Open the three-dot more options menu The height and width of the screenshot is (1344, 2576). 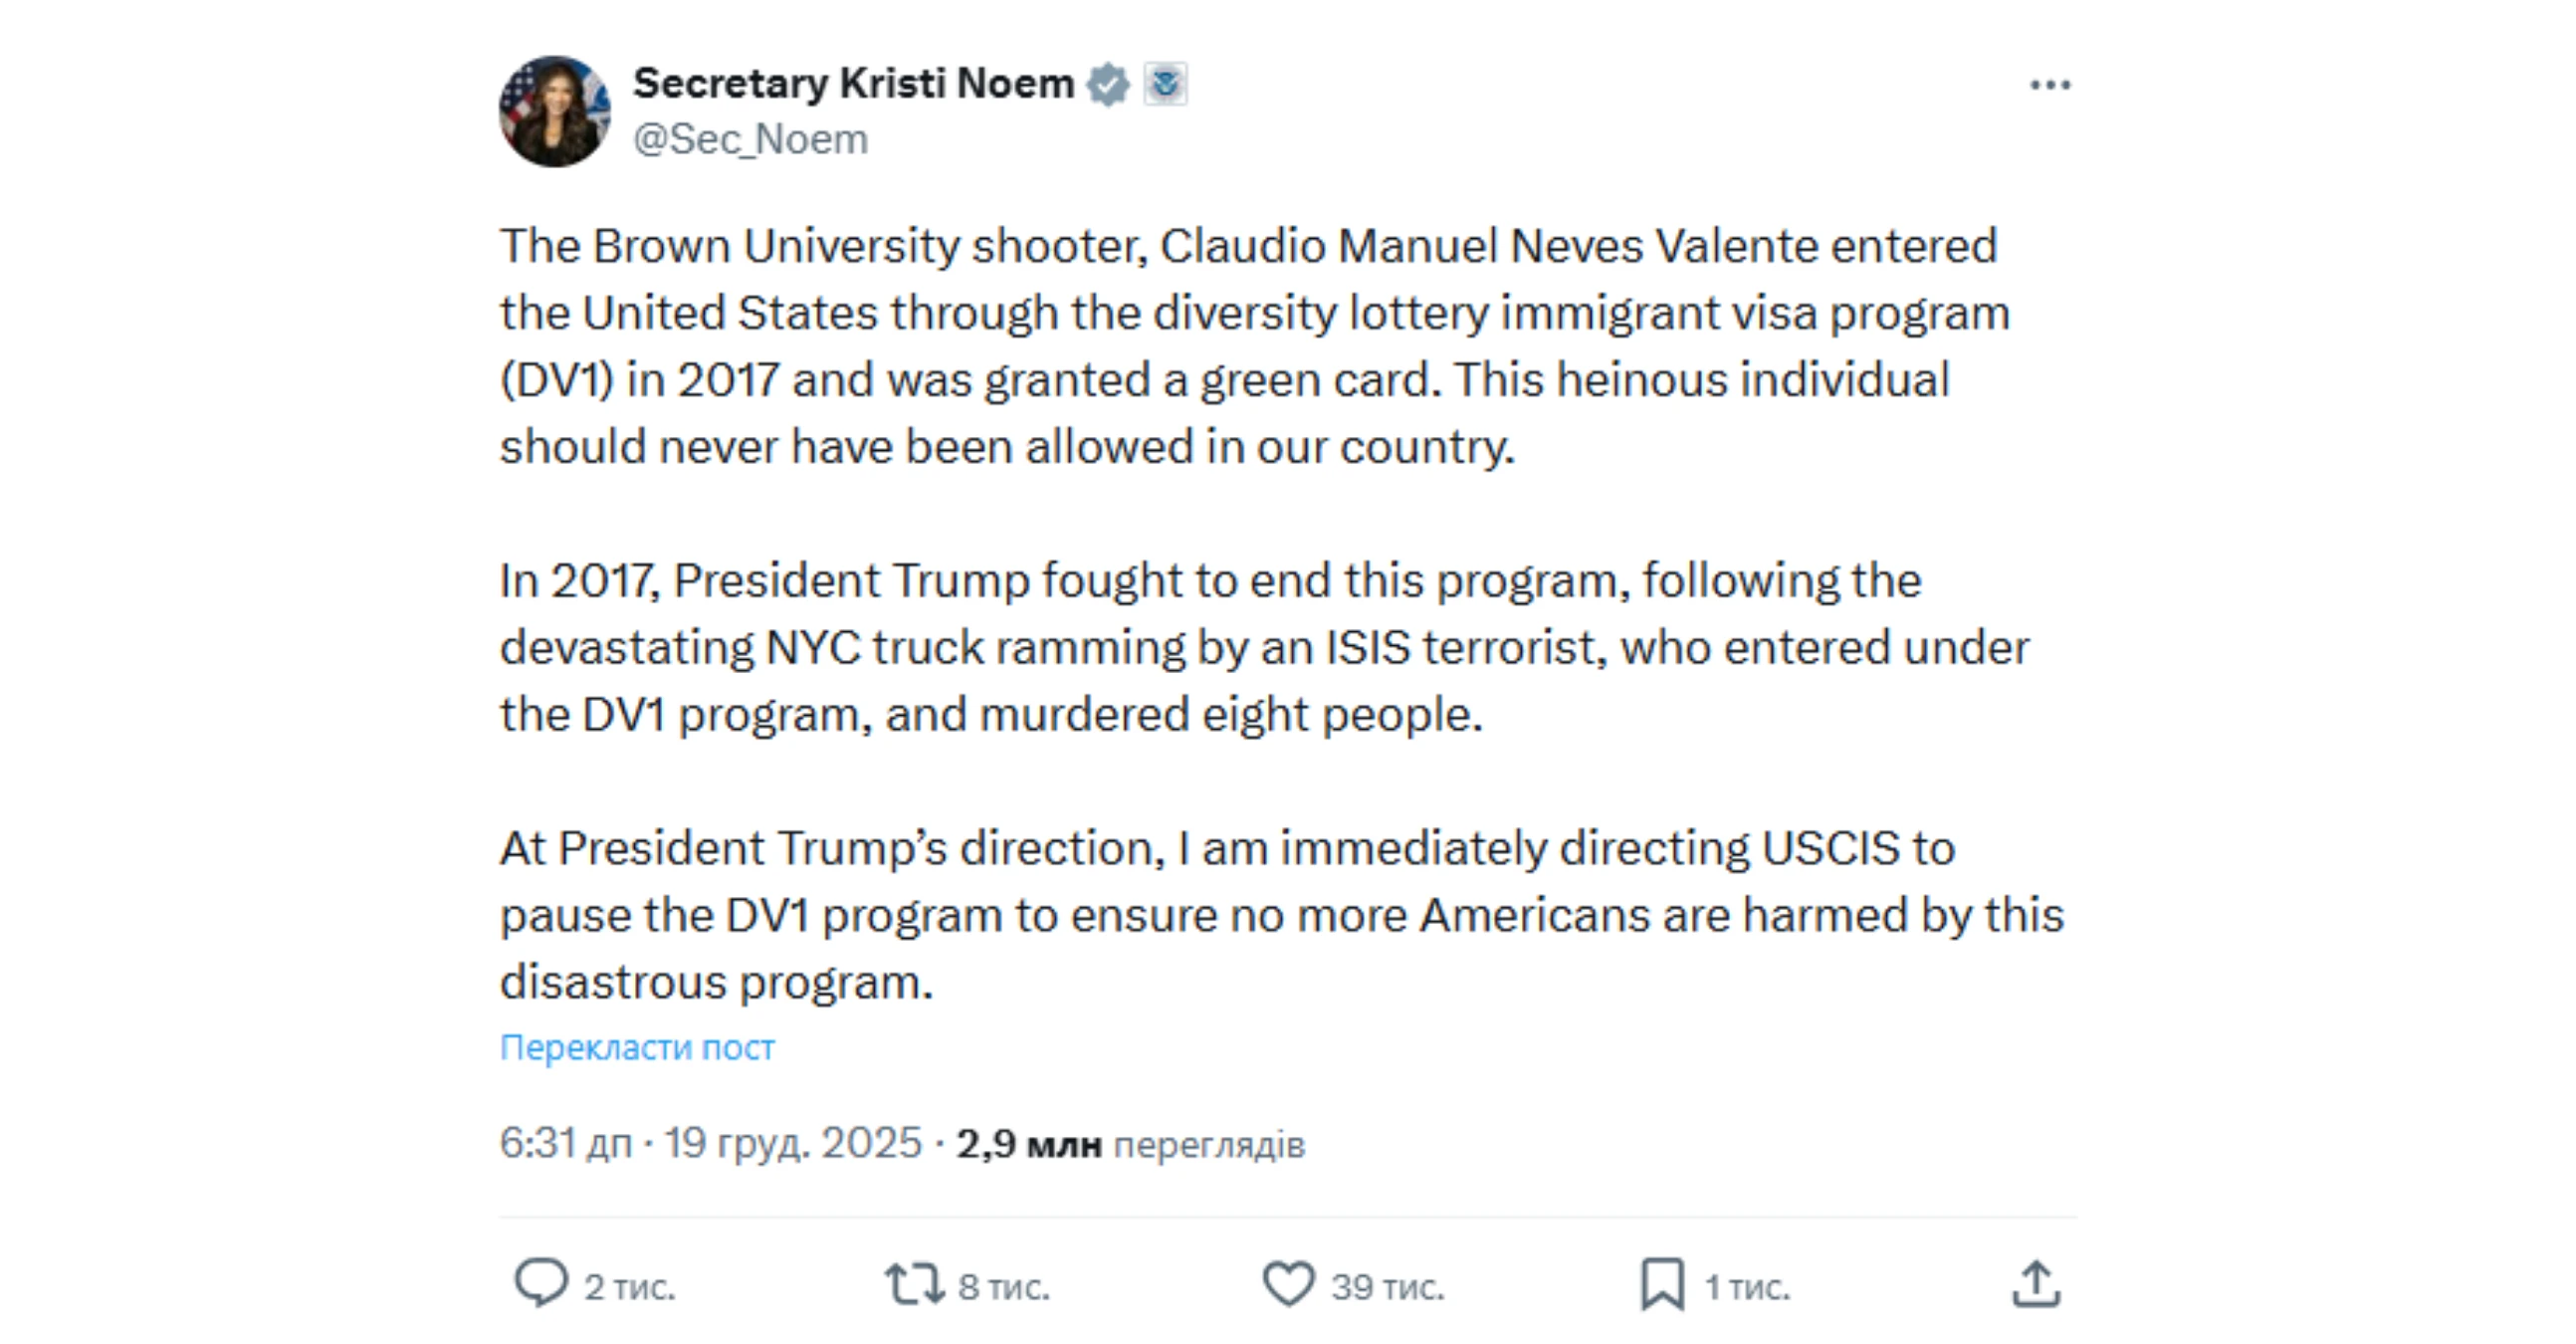point(2050,86)
